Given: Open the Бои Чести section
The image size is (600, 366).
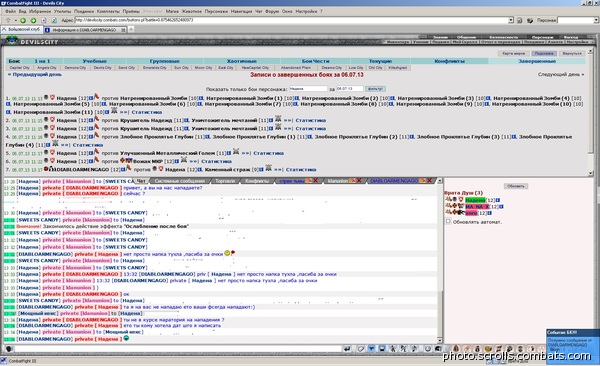Looking at the screenshot, I should coord(315,61).
